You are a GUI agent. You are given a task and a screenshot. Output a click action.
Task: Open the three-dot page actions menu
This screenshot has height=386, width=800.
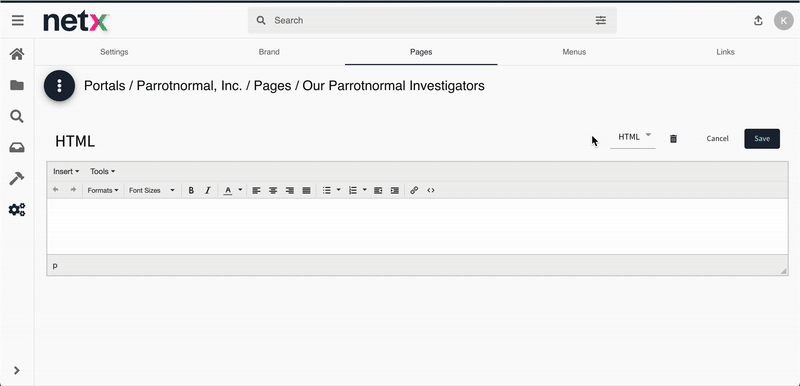[x=60, y=86]
